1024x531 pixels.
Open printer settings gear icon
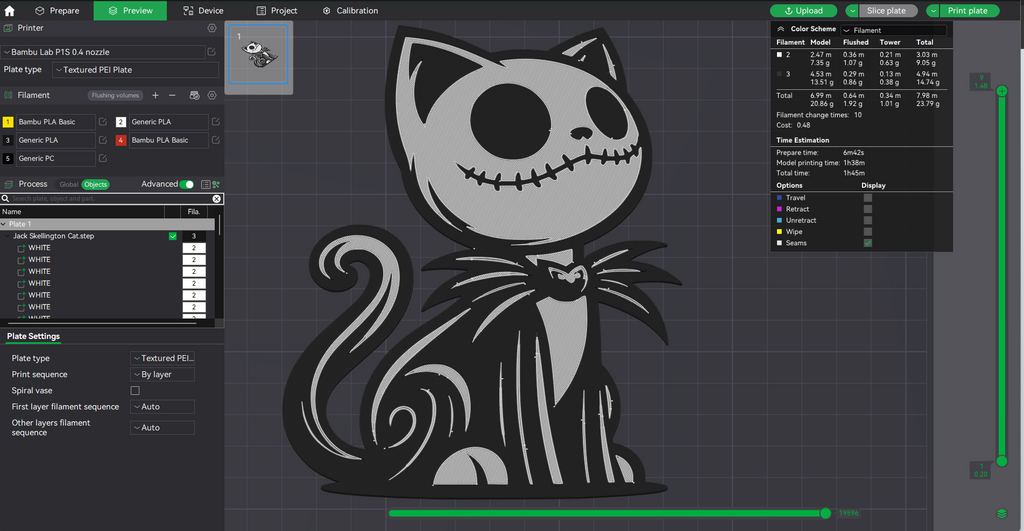tap(212, 28)
